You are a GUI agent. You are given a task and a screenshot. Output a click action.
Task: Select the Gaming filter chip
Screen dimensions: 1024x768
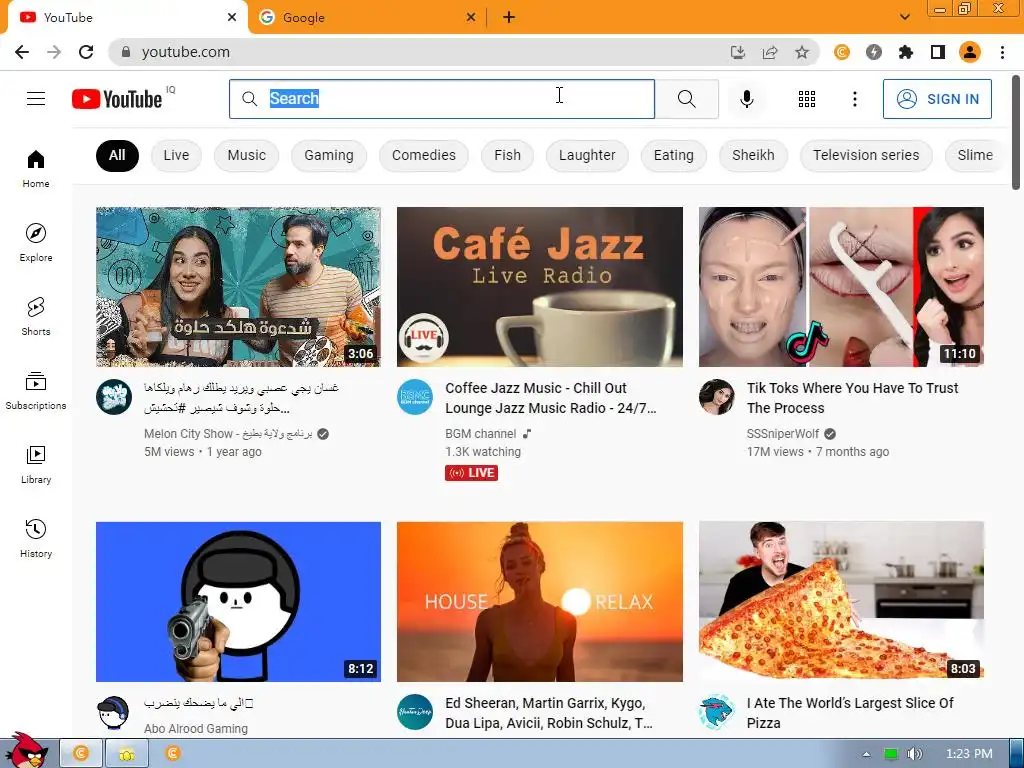pos(328,155)
